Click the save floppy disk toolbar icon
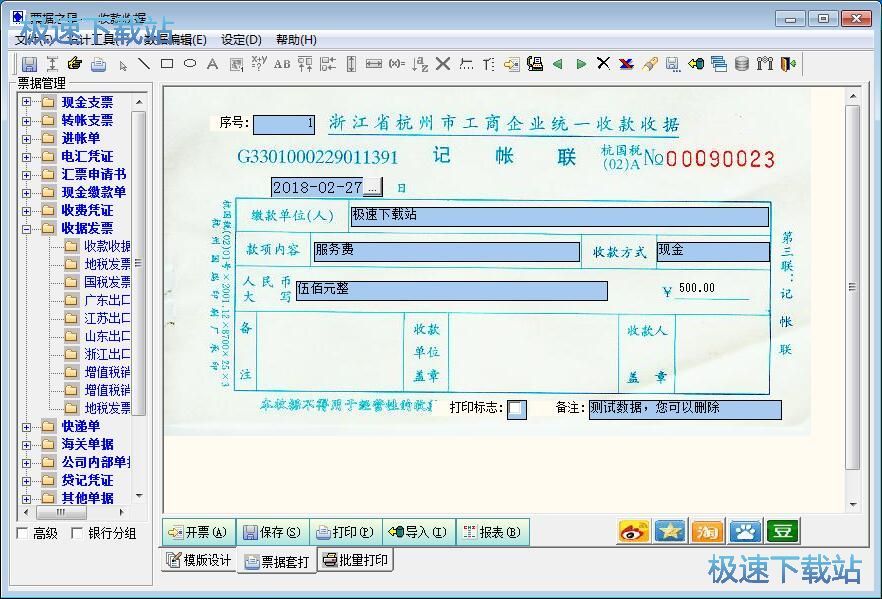882x599 pixels. tap(29, 64)
